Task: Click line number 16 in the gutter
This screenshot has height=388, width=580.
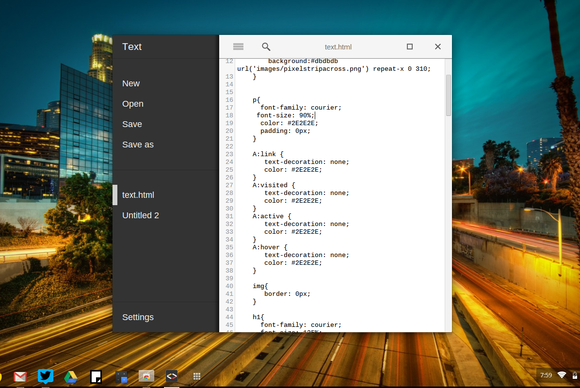Action: [x=229, y=100]
